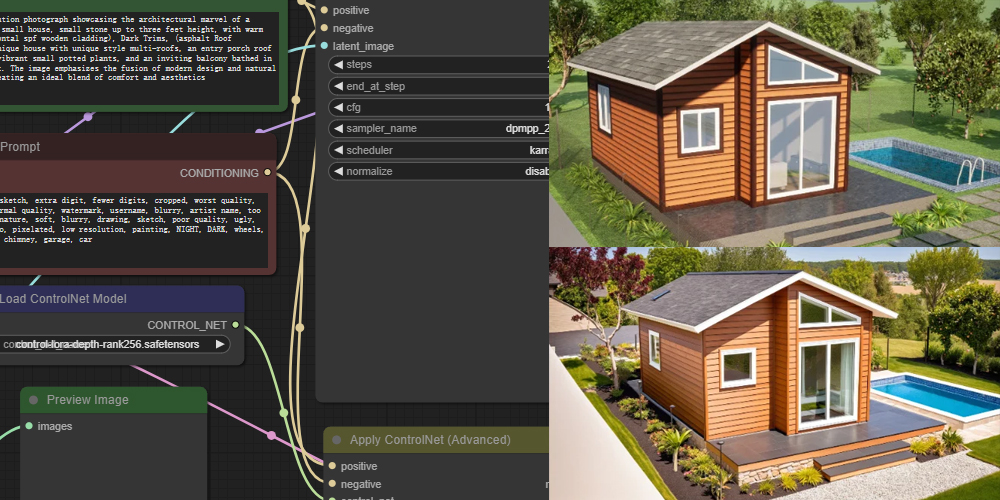
Task: Click the KSampler positive input port
Action: 324,10
